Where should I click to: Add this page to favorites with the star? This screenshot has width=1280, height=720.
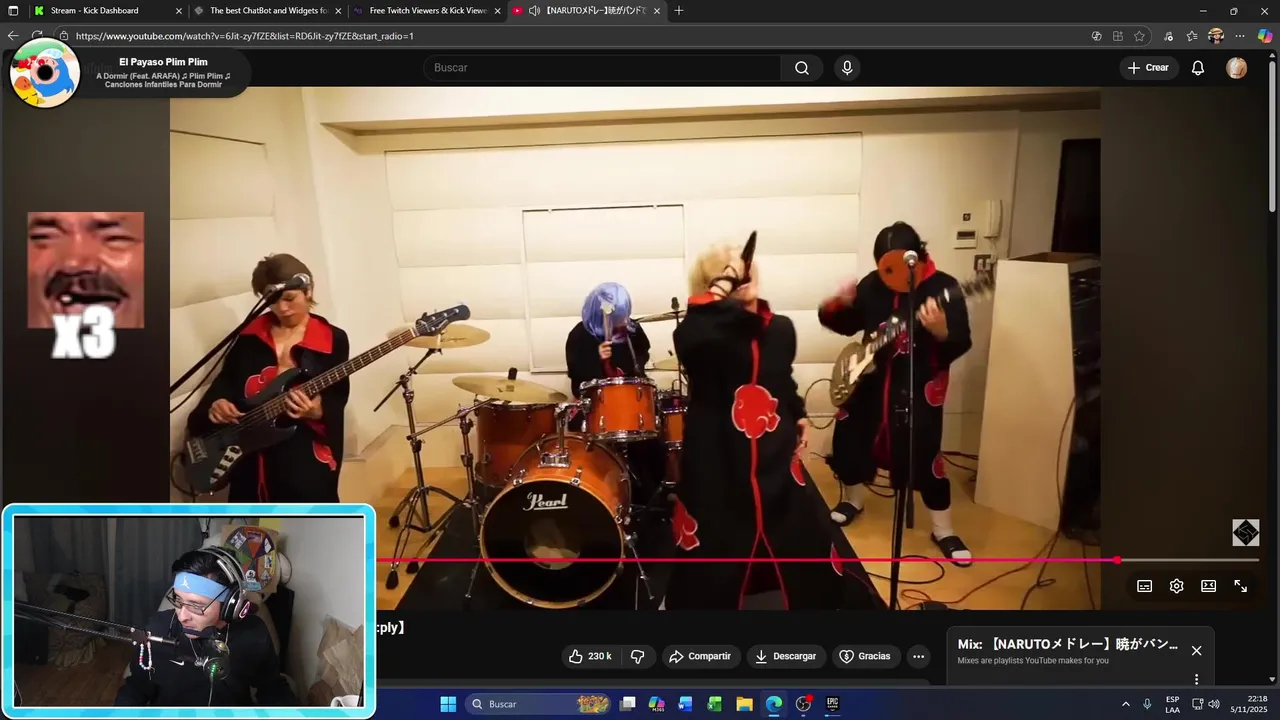click(x=1140, y=36)
